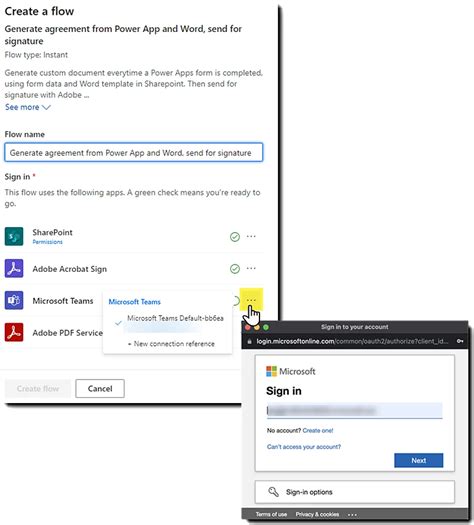Image resolution: width=474 pixels, height=525 pixels.
Task: Click the Adobe Acrobat Sign green check icon
Action: tap(235, 269)
